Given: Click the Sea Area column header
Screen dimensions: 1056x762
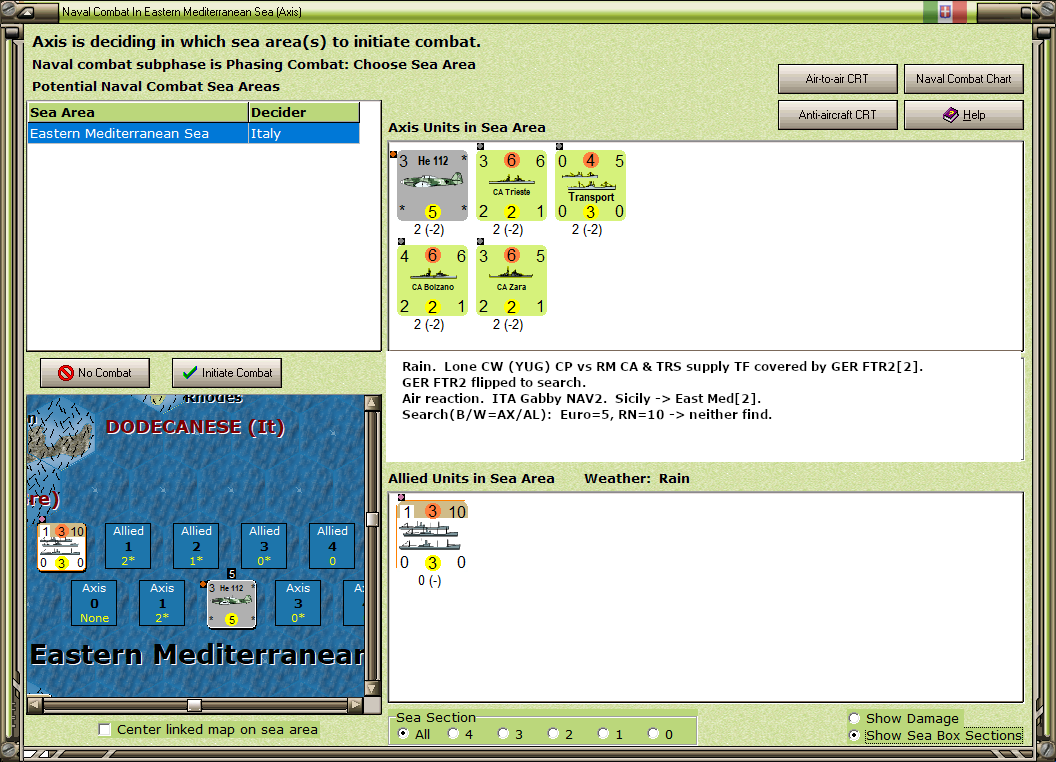Looking at the screenshot, I should (138, 113).
